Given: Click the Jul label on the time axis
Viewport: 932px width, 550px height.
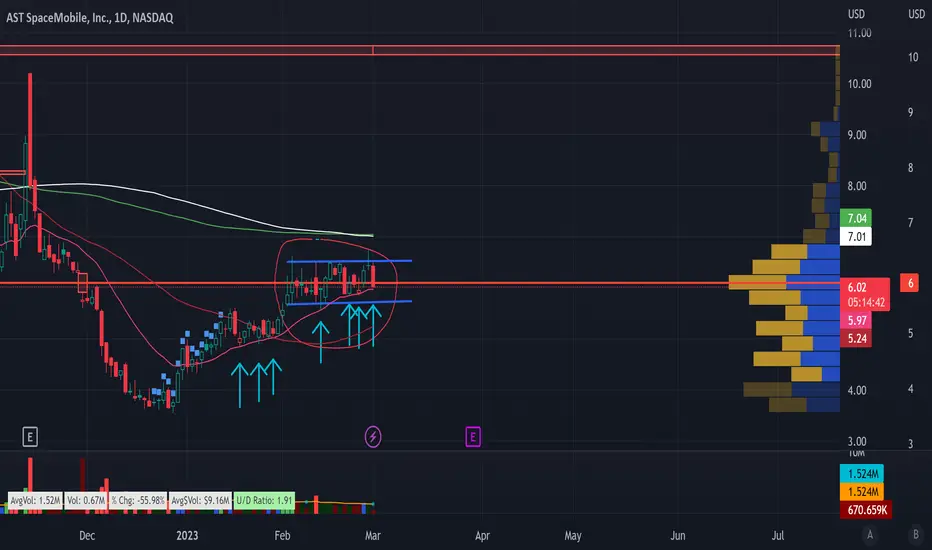Looking at the screenshot, I should tap(777, 535).
